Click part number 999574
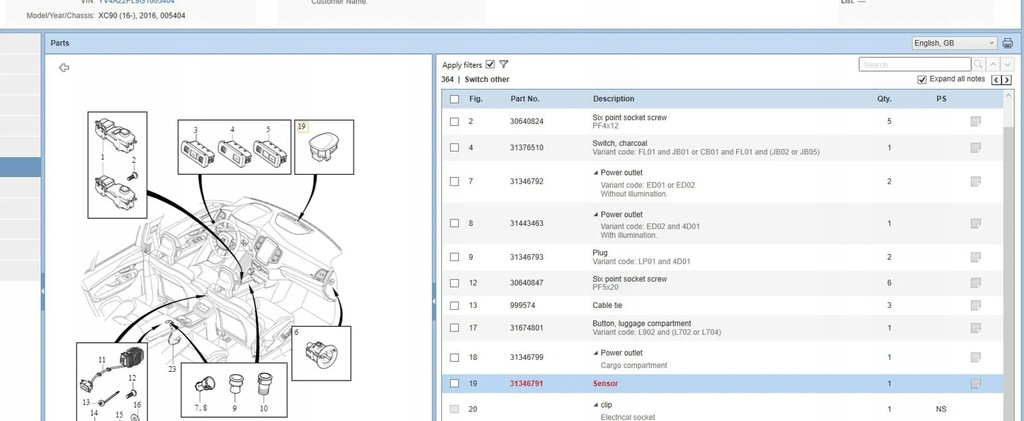This screenshot has height=421, width=1024. (x=522, y=305)
